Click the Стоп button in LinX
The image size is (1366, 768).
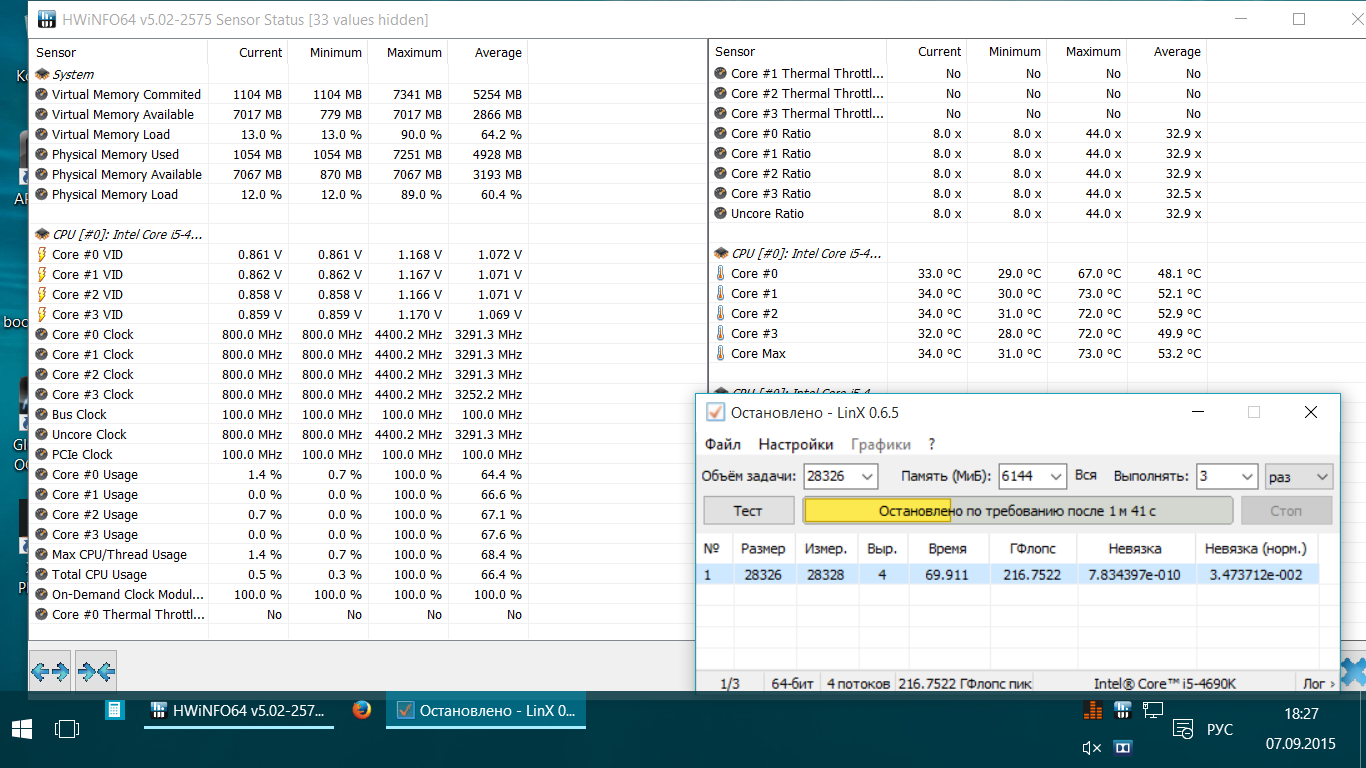(1286, 511)
